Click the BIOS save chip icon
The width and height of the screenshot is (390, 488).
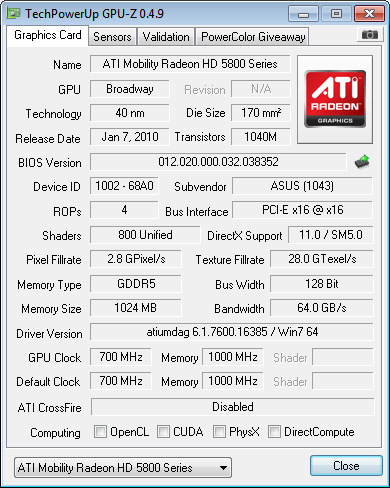[362, 162]
